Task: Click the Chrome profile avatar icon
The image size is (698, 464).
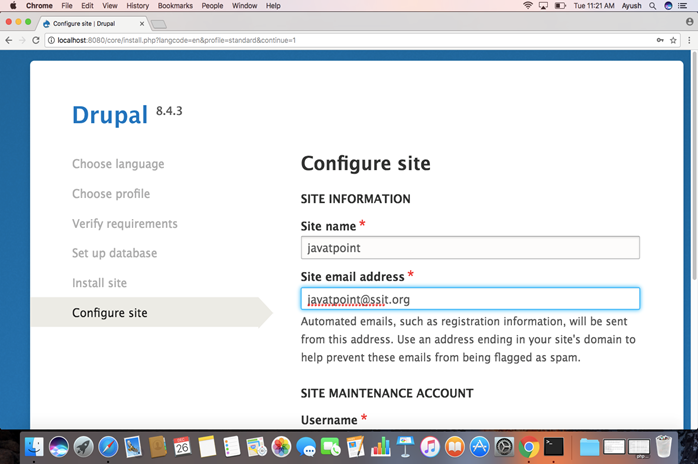Action: 690,21
